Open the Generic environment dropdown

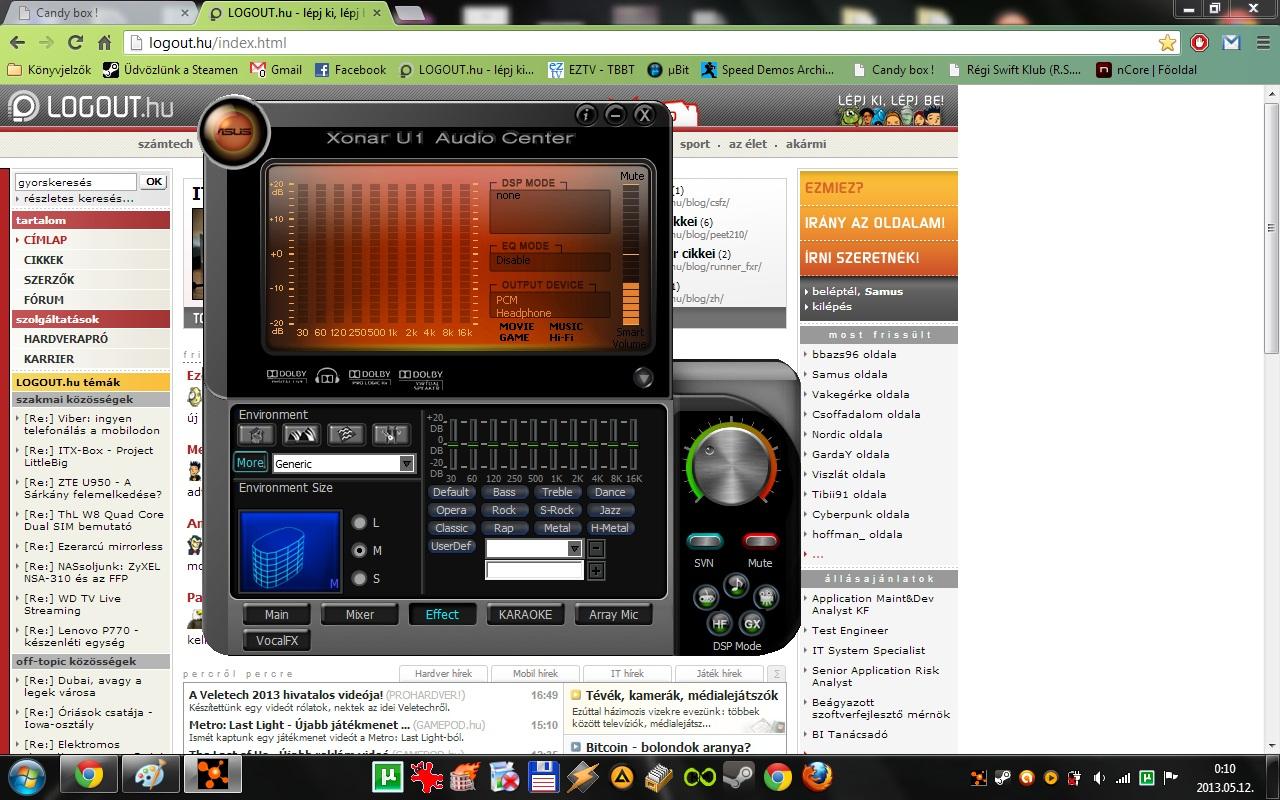click(343, 464)
